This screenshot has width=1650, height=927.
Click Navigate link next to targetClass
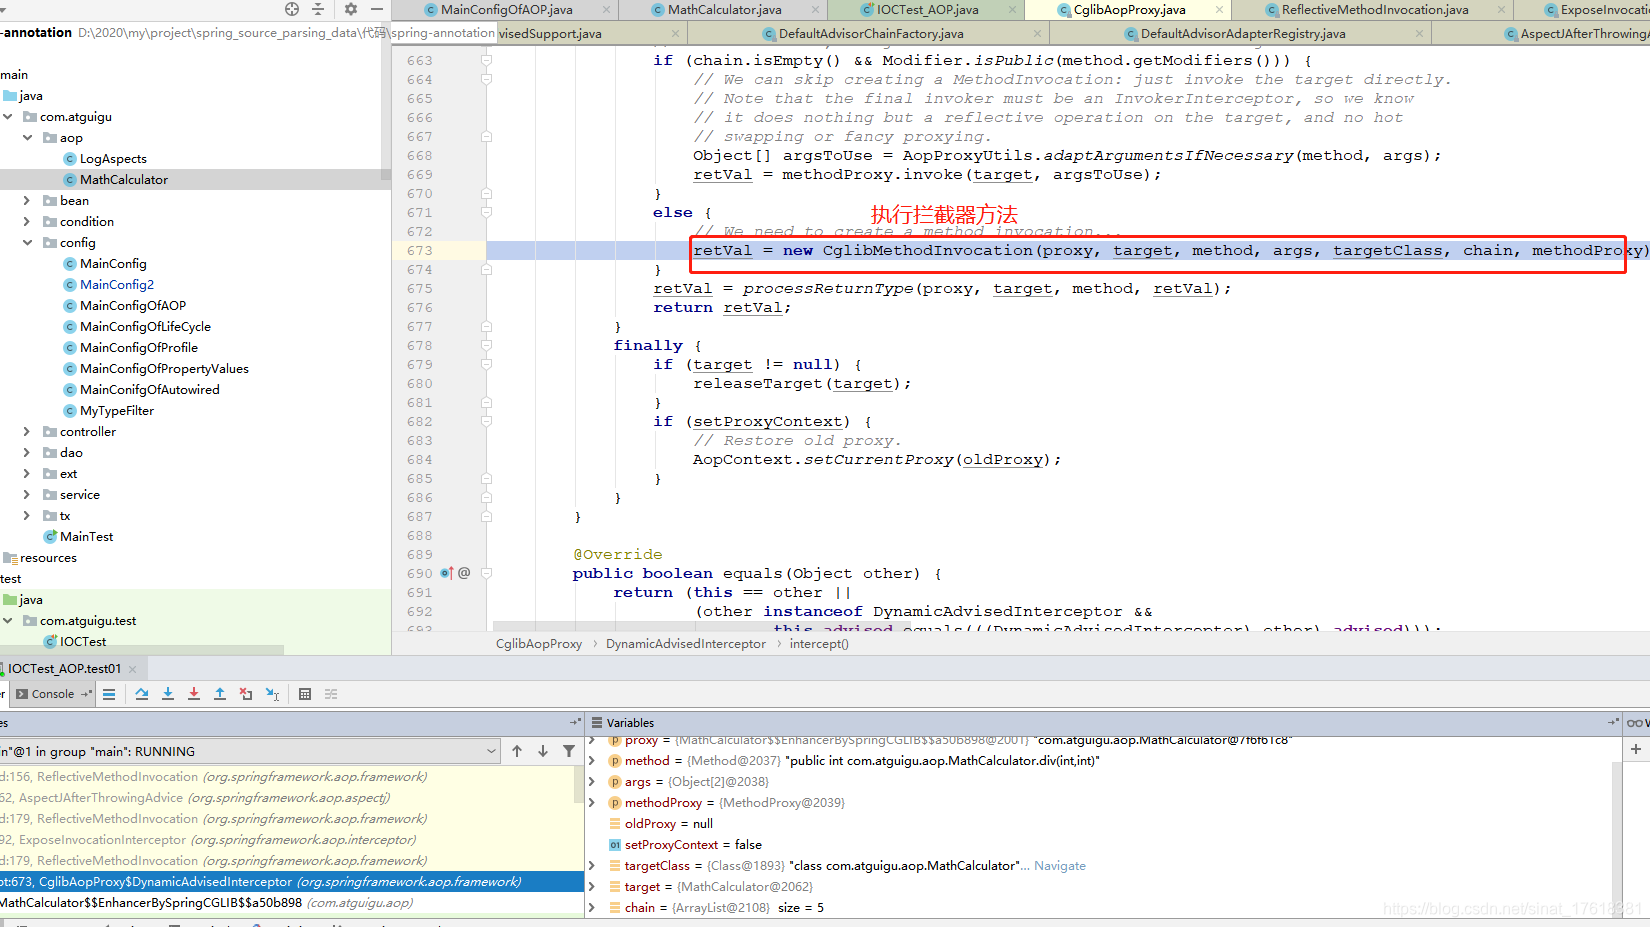[1060, 866]
